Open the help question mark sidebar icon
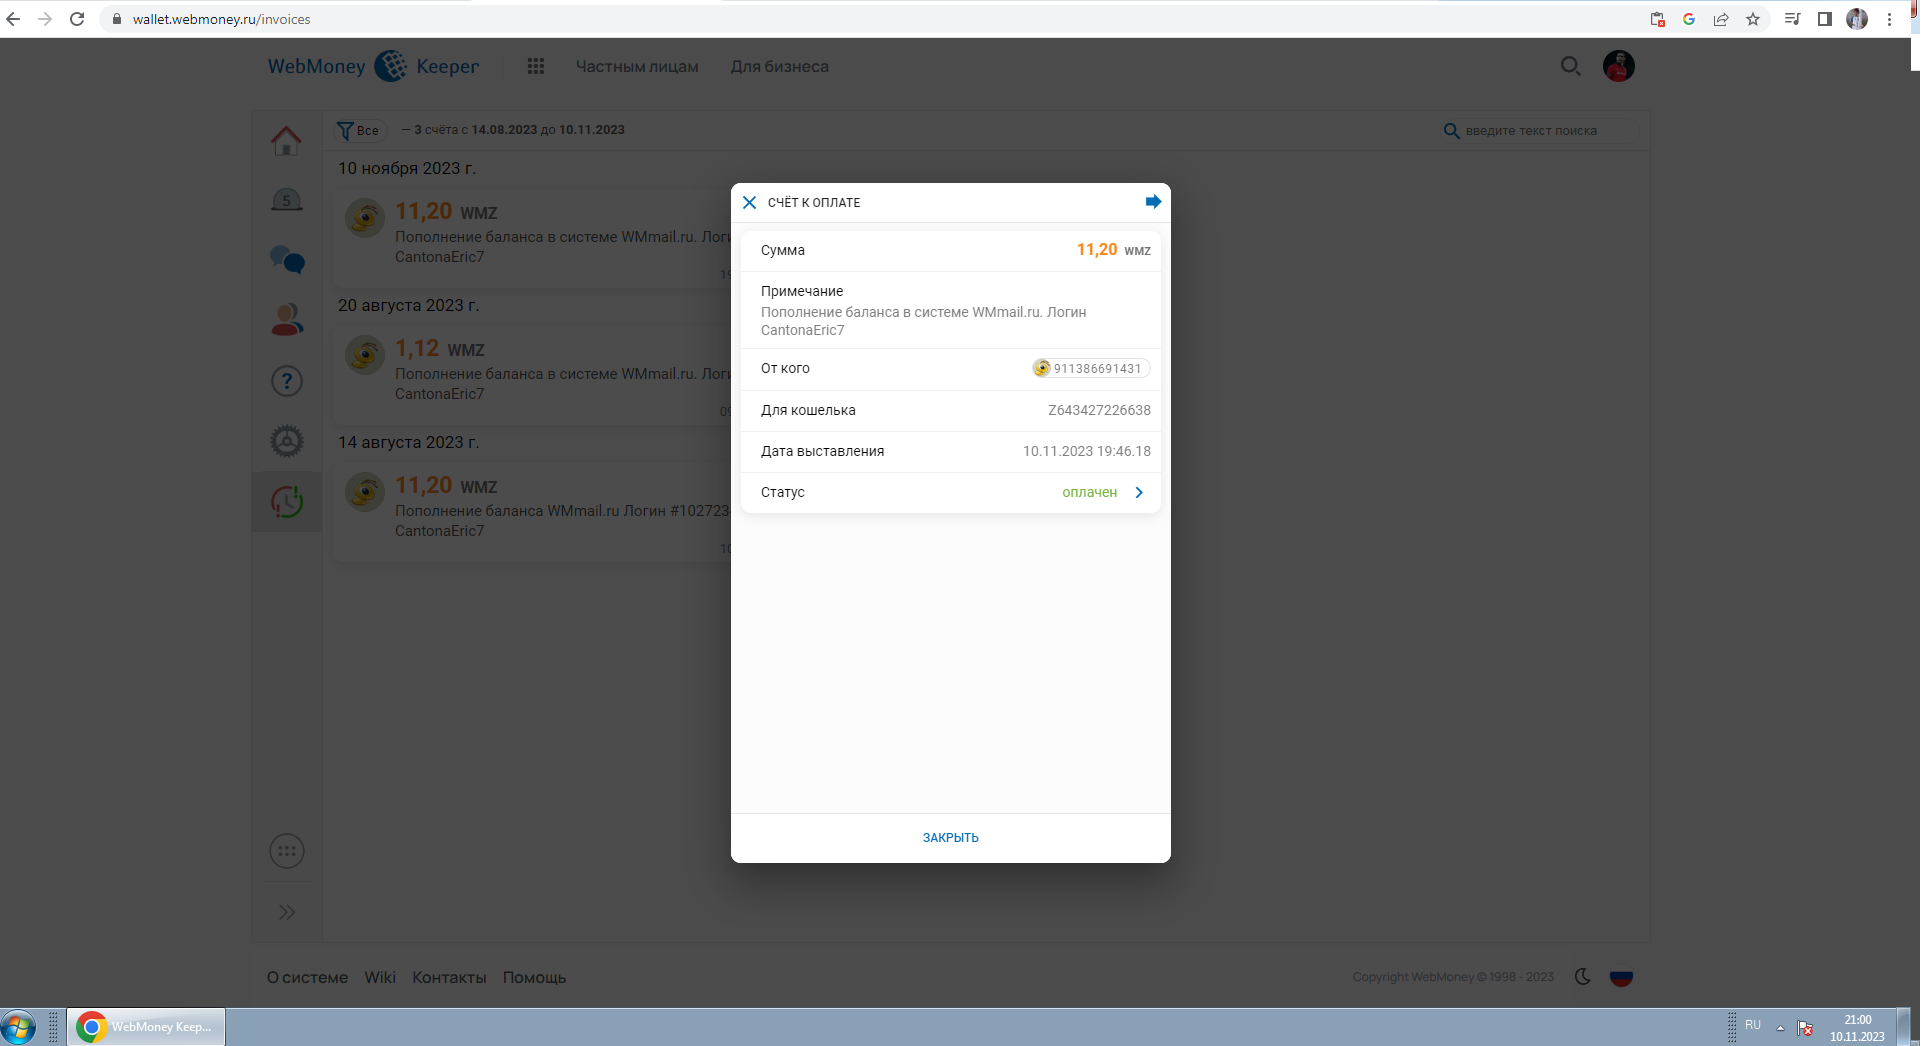1922x1046 pixels. (x=287, y=381)
